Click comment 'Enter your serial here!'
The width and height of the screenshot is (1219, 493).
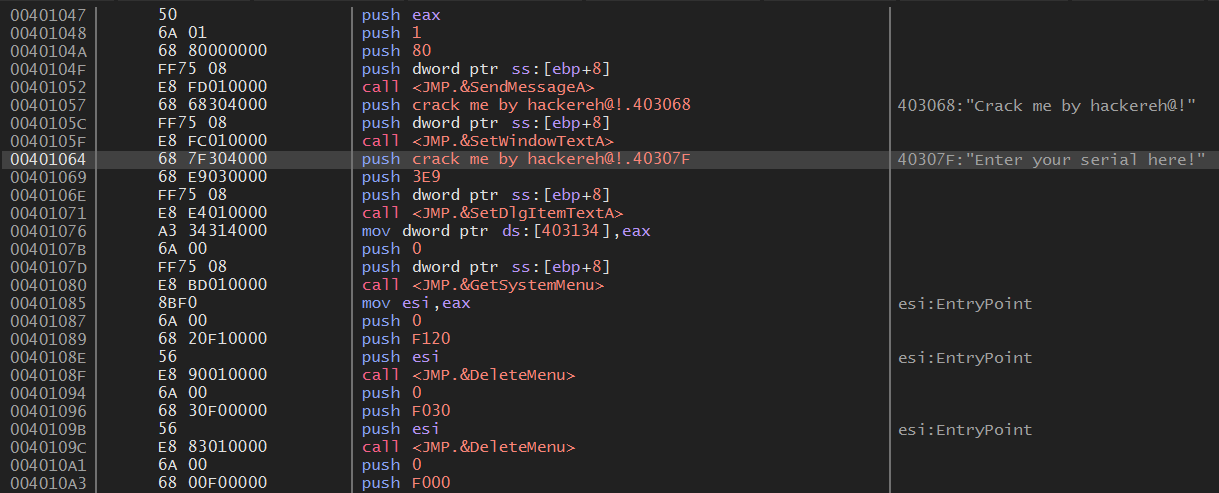pyautogui.click(x=1053, y=158)
